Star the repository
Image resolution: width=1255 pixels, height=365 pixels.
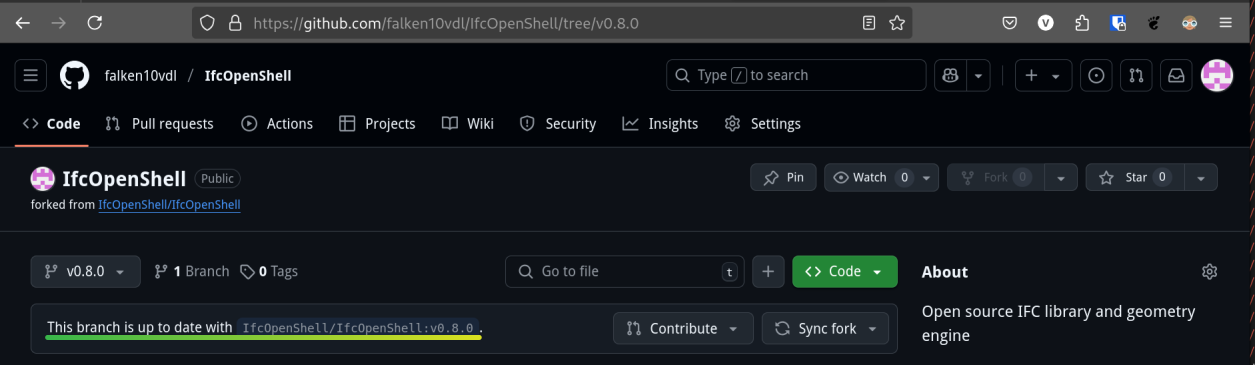point(1135,178)
